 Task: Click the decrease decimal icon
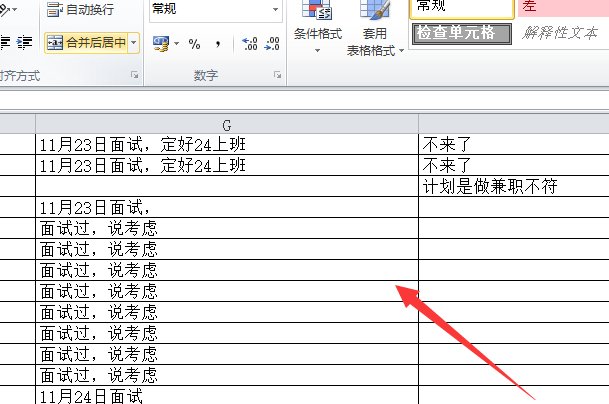272,44
